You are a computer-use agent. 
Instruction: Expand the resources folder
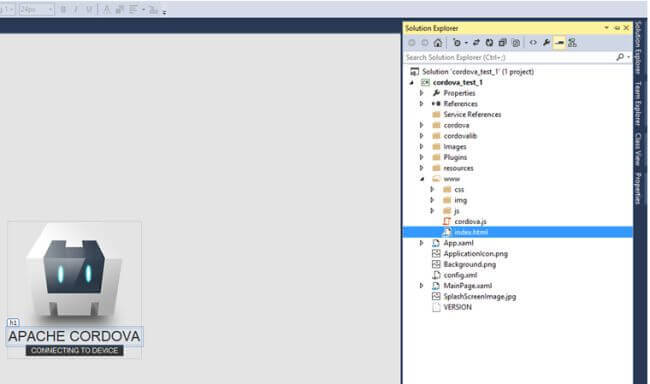click(422, 168)
